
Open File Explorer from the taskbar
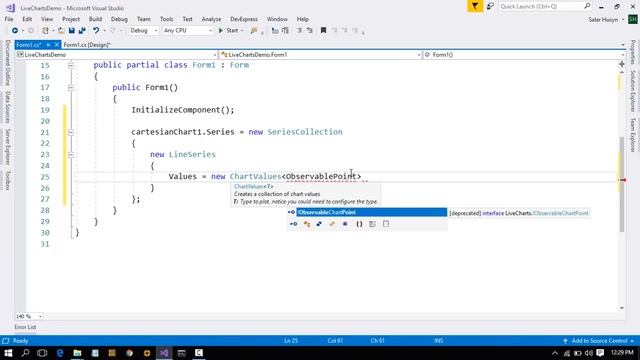tap(77, 353)
